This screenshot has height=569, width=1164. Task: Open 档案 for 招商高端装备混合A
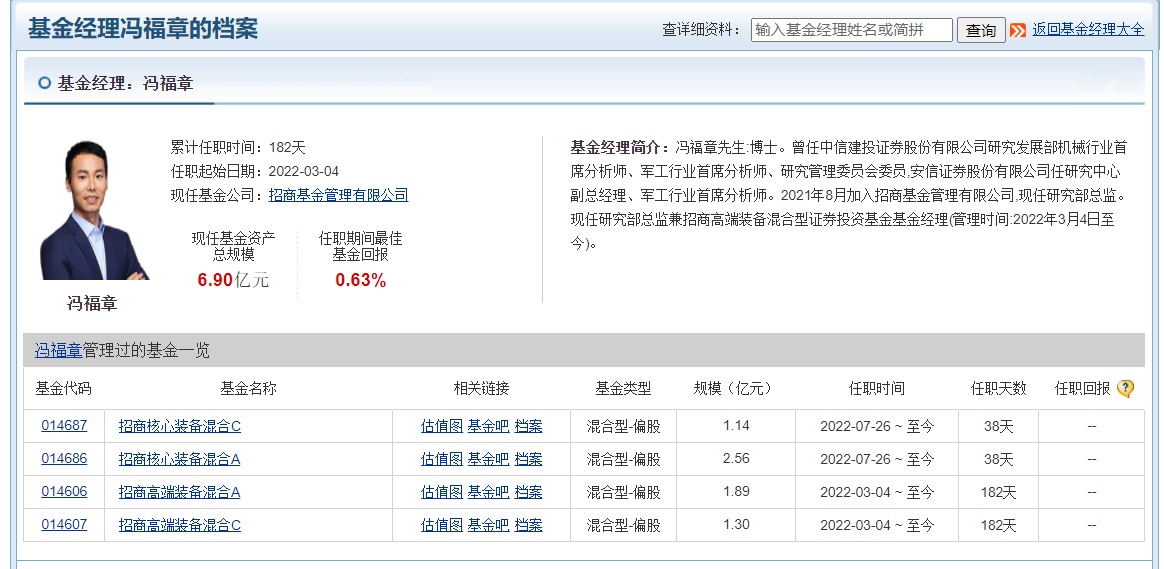528,492
